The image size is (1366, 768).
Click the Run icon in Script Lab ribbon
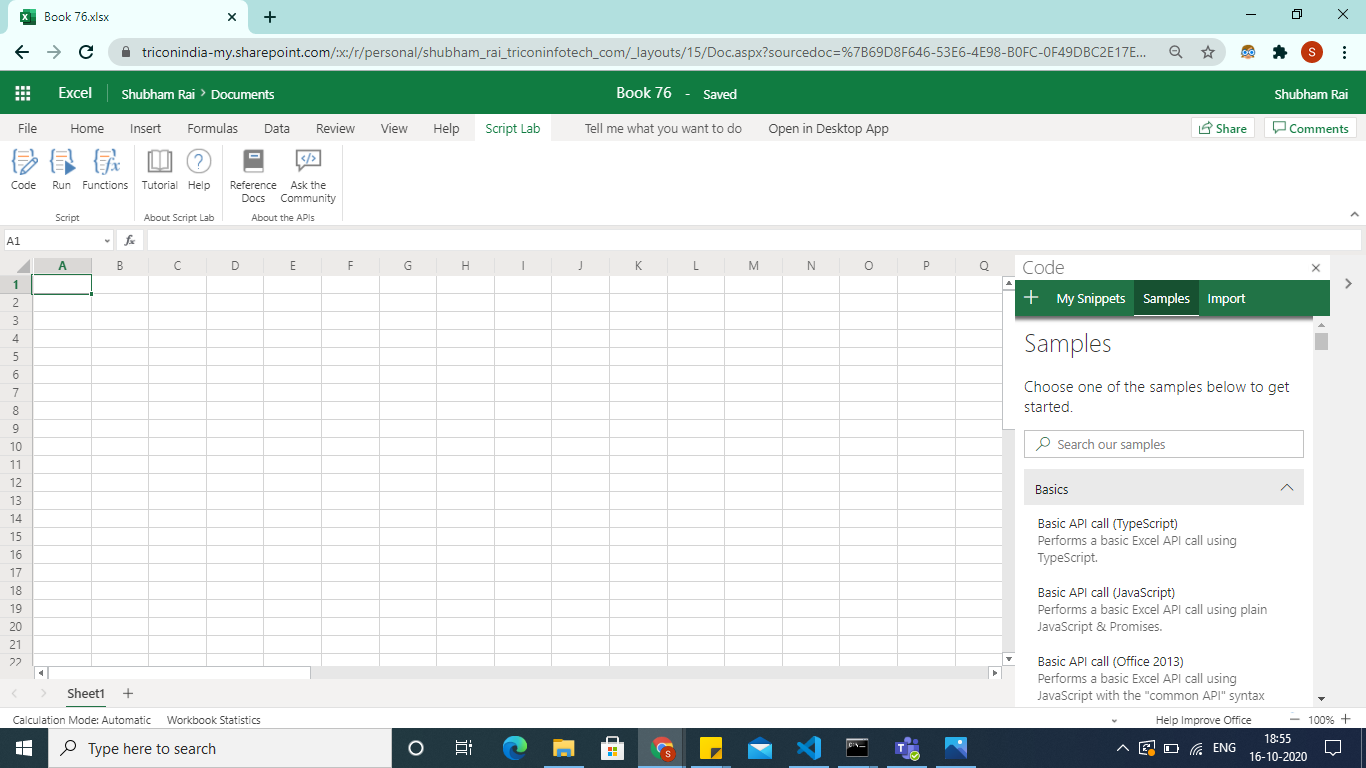[61, 170]
